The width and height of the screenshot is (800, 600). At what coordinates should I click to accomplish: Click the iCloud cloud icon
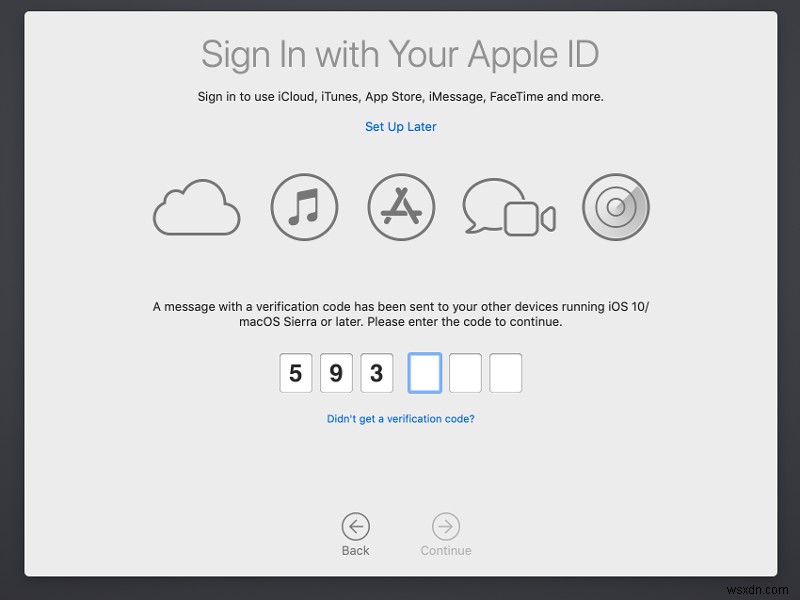pyautogui.click(x=196, y=207)
